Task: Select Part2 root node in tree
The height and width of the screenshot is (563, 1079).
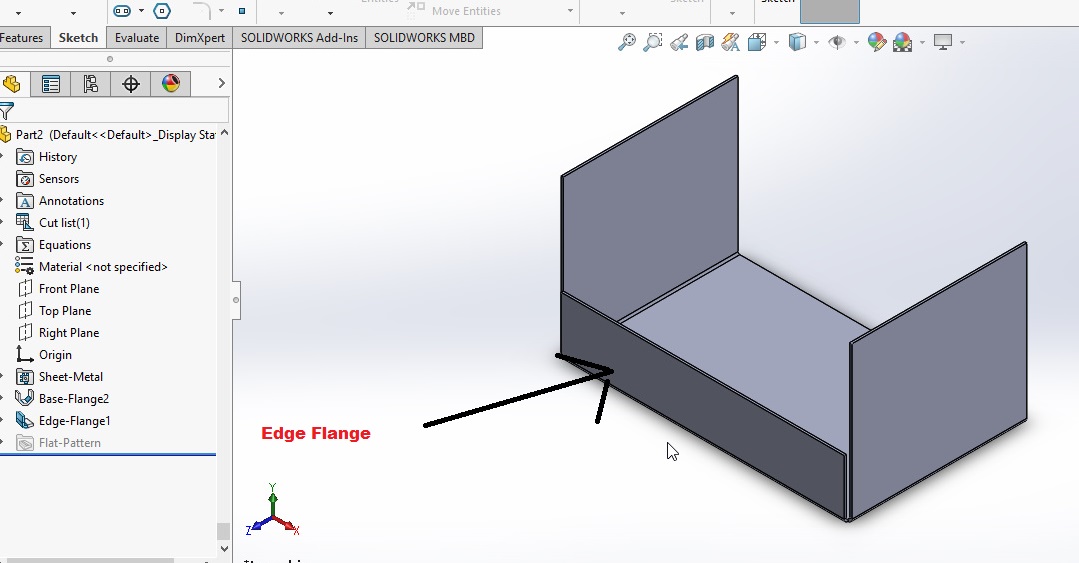Action: pyautogui.click(x=109, y=135)
